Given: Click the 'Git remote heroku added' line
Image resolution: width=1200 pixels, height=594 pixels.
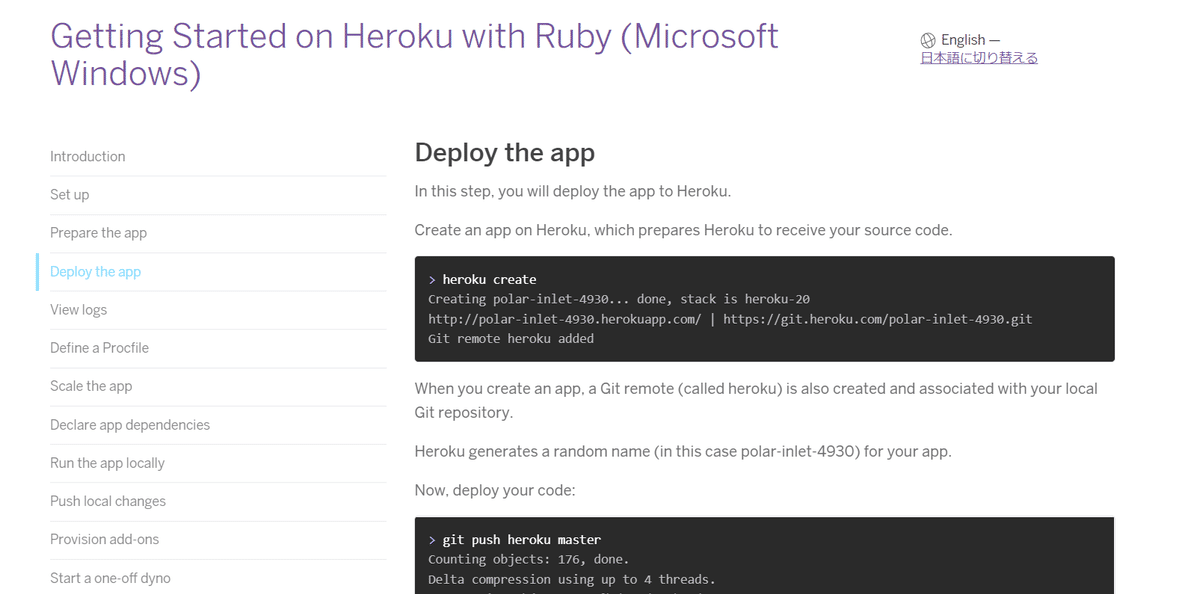Looking at the screenshot, I should (x=511, y=339).
